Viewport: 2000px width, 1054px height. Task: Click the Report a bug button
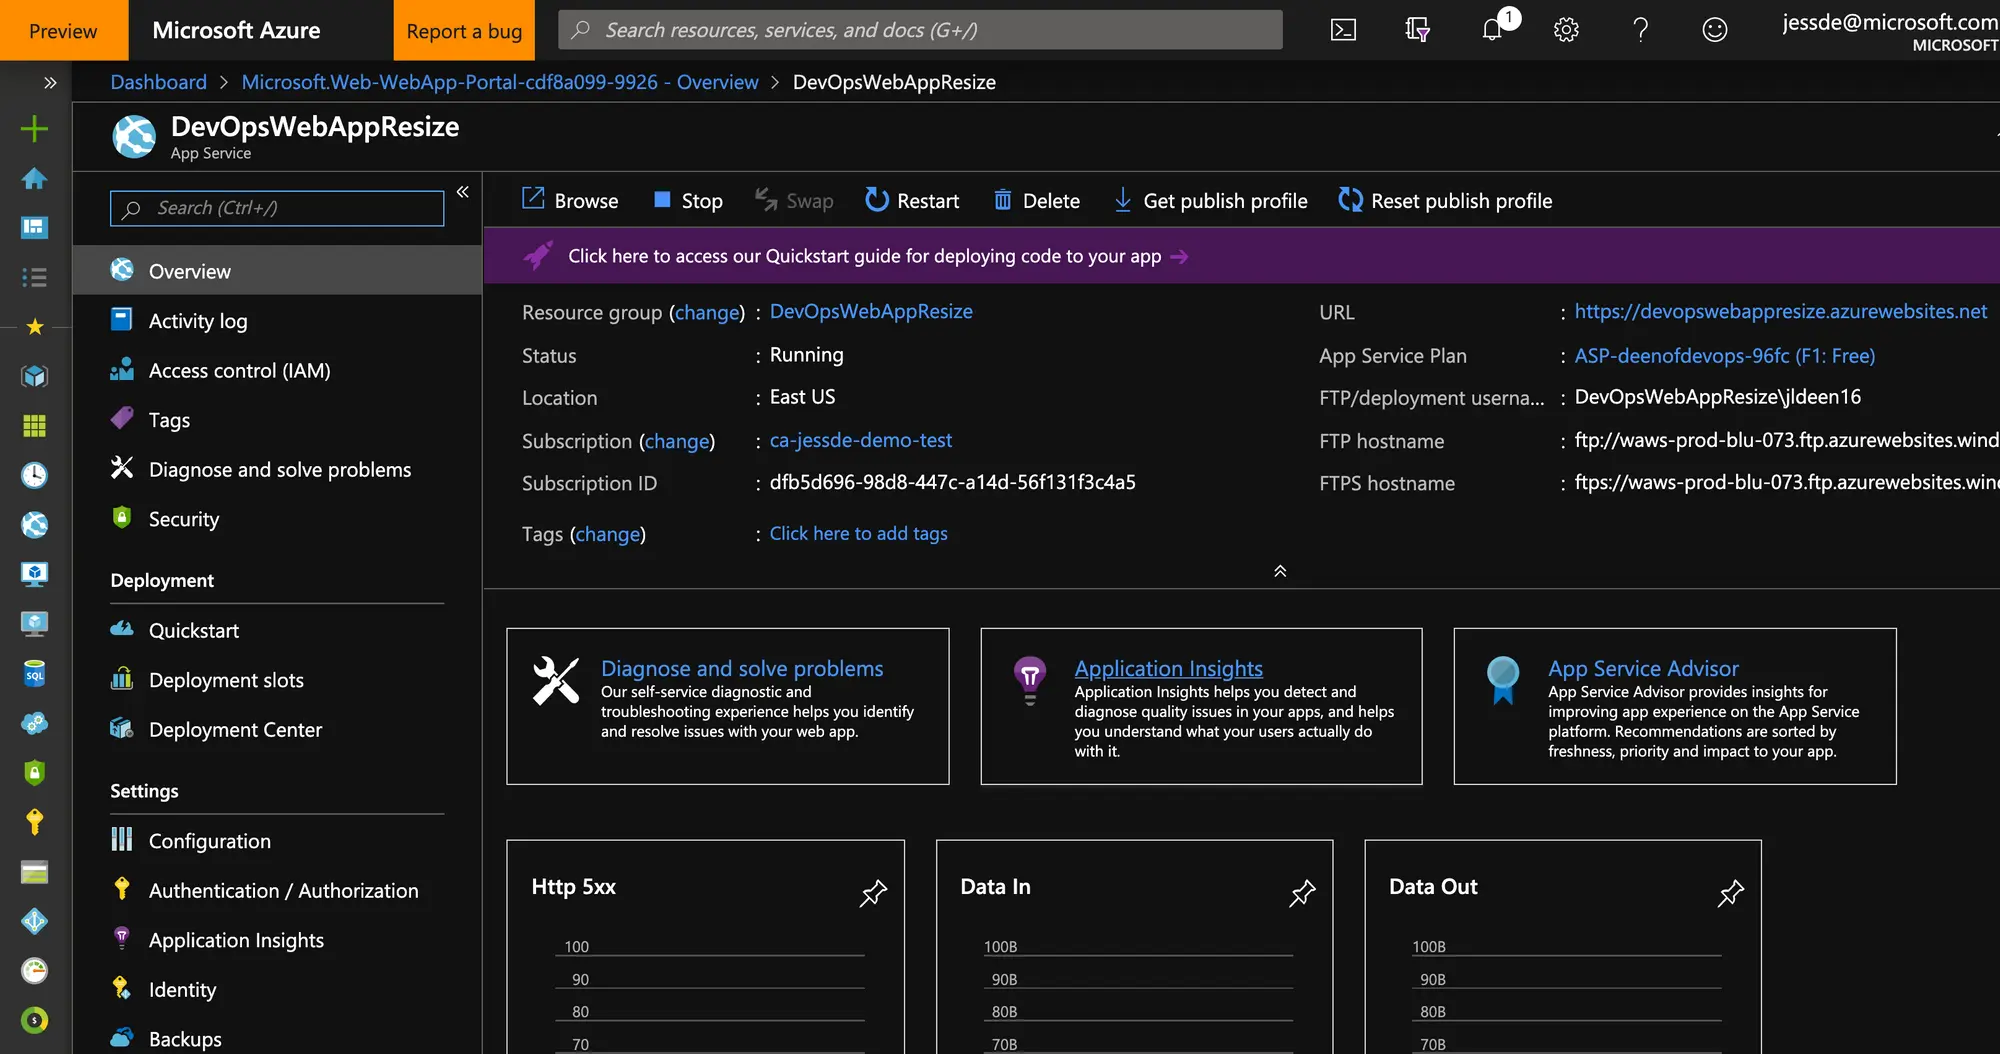(464, 30)
